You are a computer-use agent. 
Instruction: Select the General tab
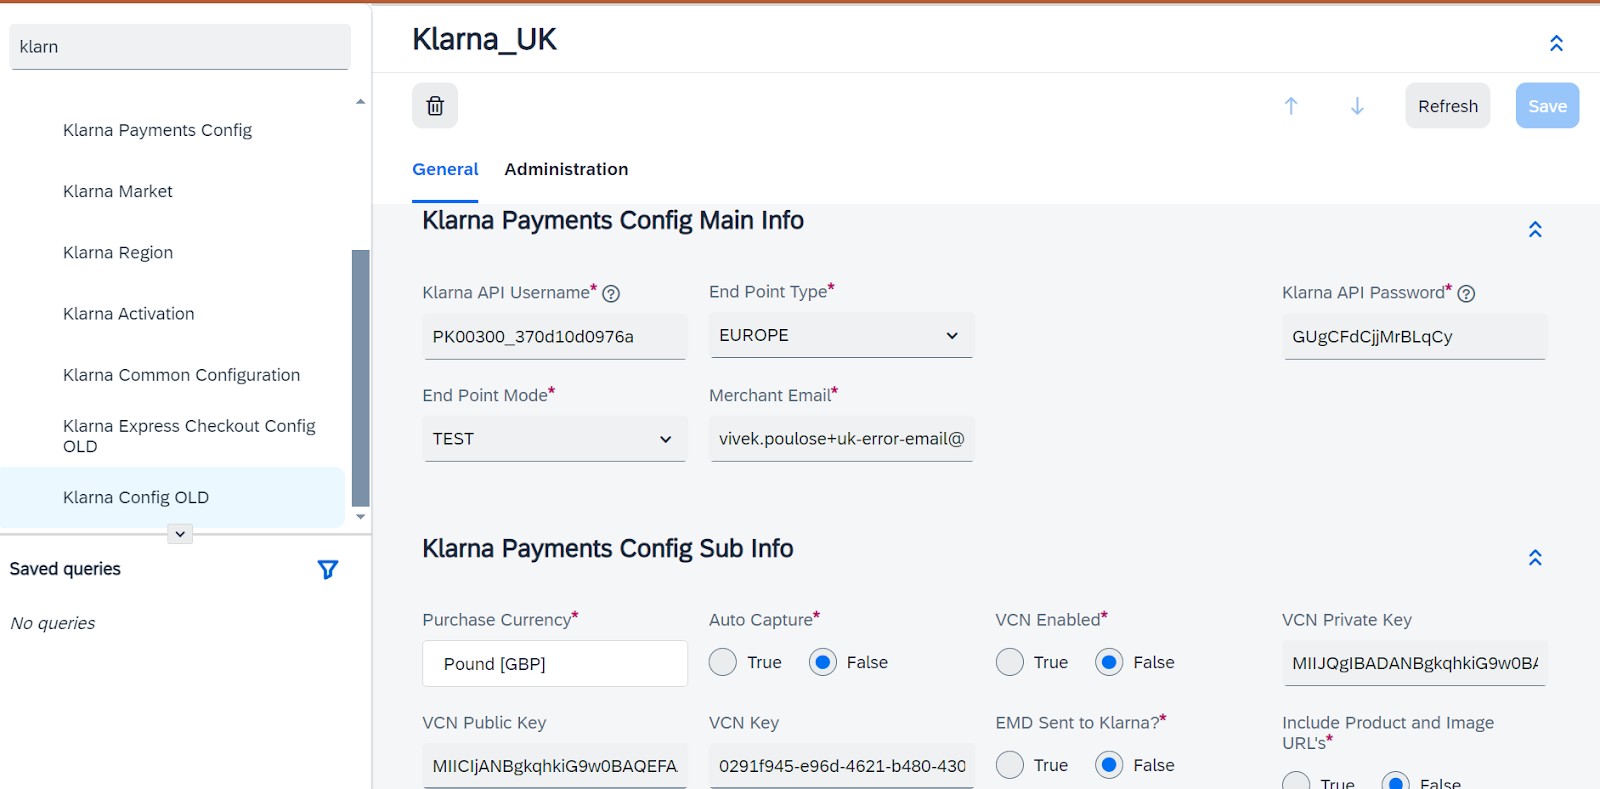pos(445,169)
